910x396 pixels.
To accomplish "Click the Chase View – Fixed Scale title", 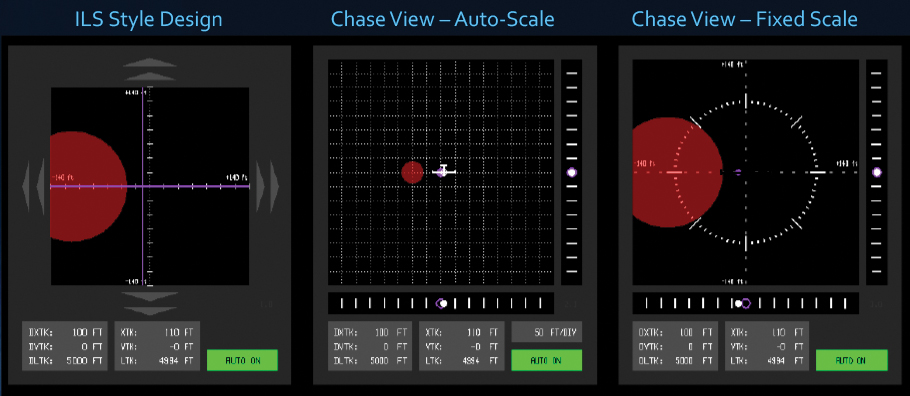I will coord(744,19).
